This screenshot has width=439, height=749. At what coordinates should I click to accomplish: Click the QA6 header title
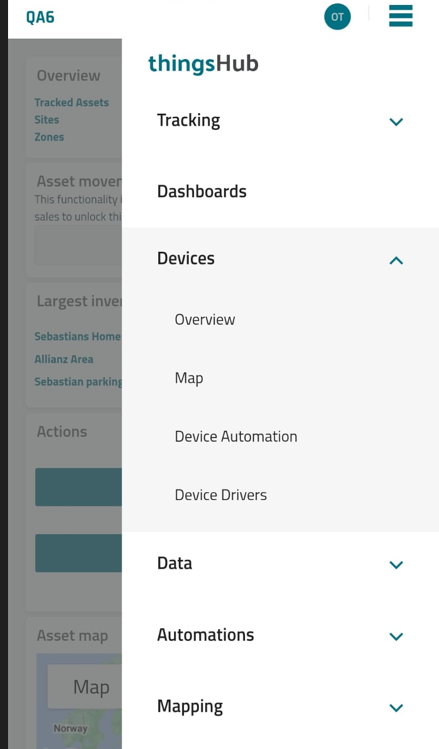[x=41, y=17]
